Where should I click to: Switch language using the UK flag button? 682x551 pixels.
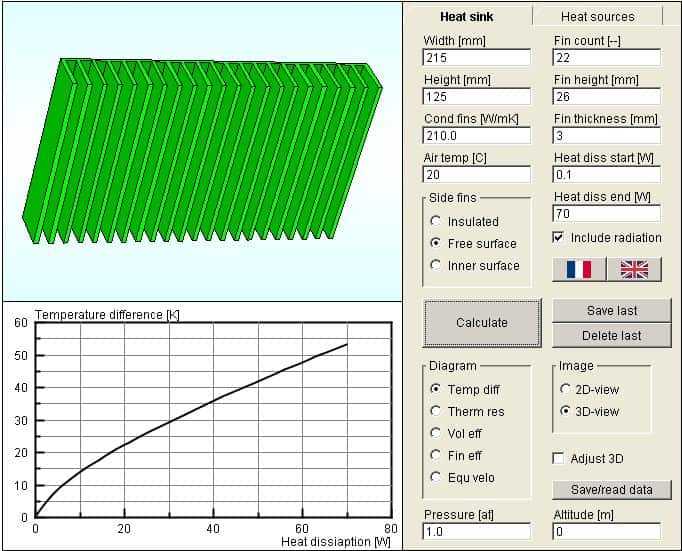pos(634,269)
